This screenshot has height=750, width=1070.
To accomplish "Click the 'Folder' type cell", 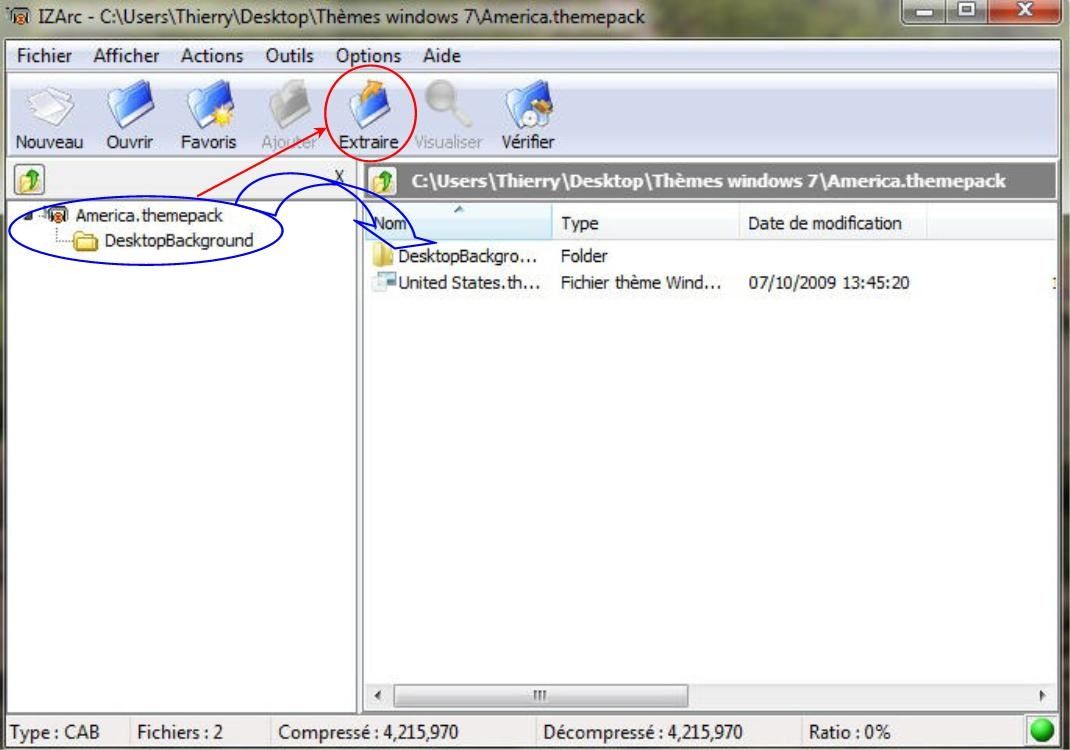I will [x=583, y=257].
